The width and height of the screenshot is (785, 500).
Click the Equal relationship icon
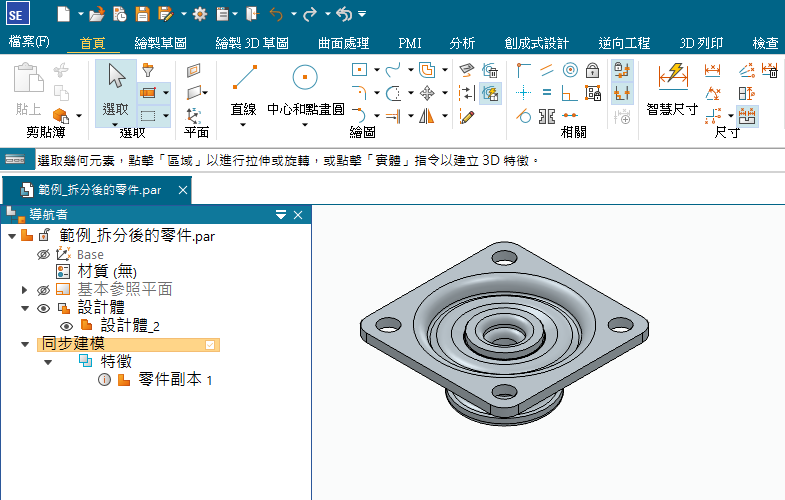pyautogui.click(x=547, y=93)
